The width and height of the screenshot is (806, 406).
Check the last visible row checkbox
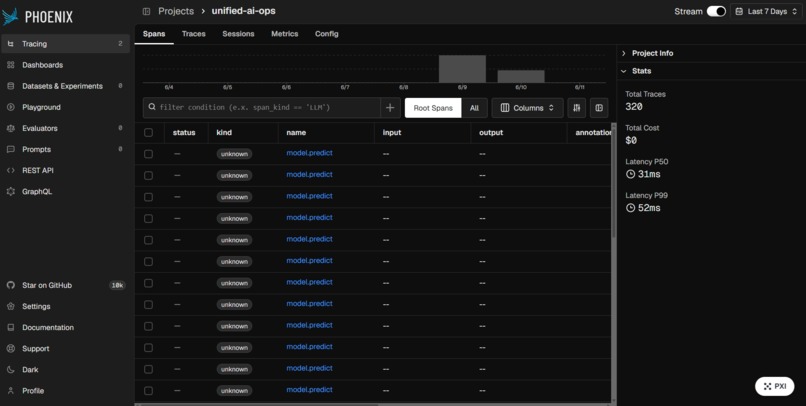click(x=149, y=391)
